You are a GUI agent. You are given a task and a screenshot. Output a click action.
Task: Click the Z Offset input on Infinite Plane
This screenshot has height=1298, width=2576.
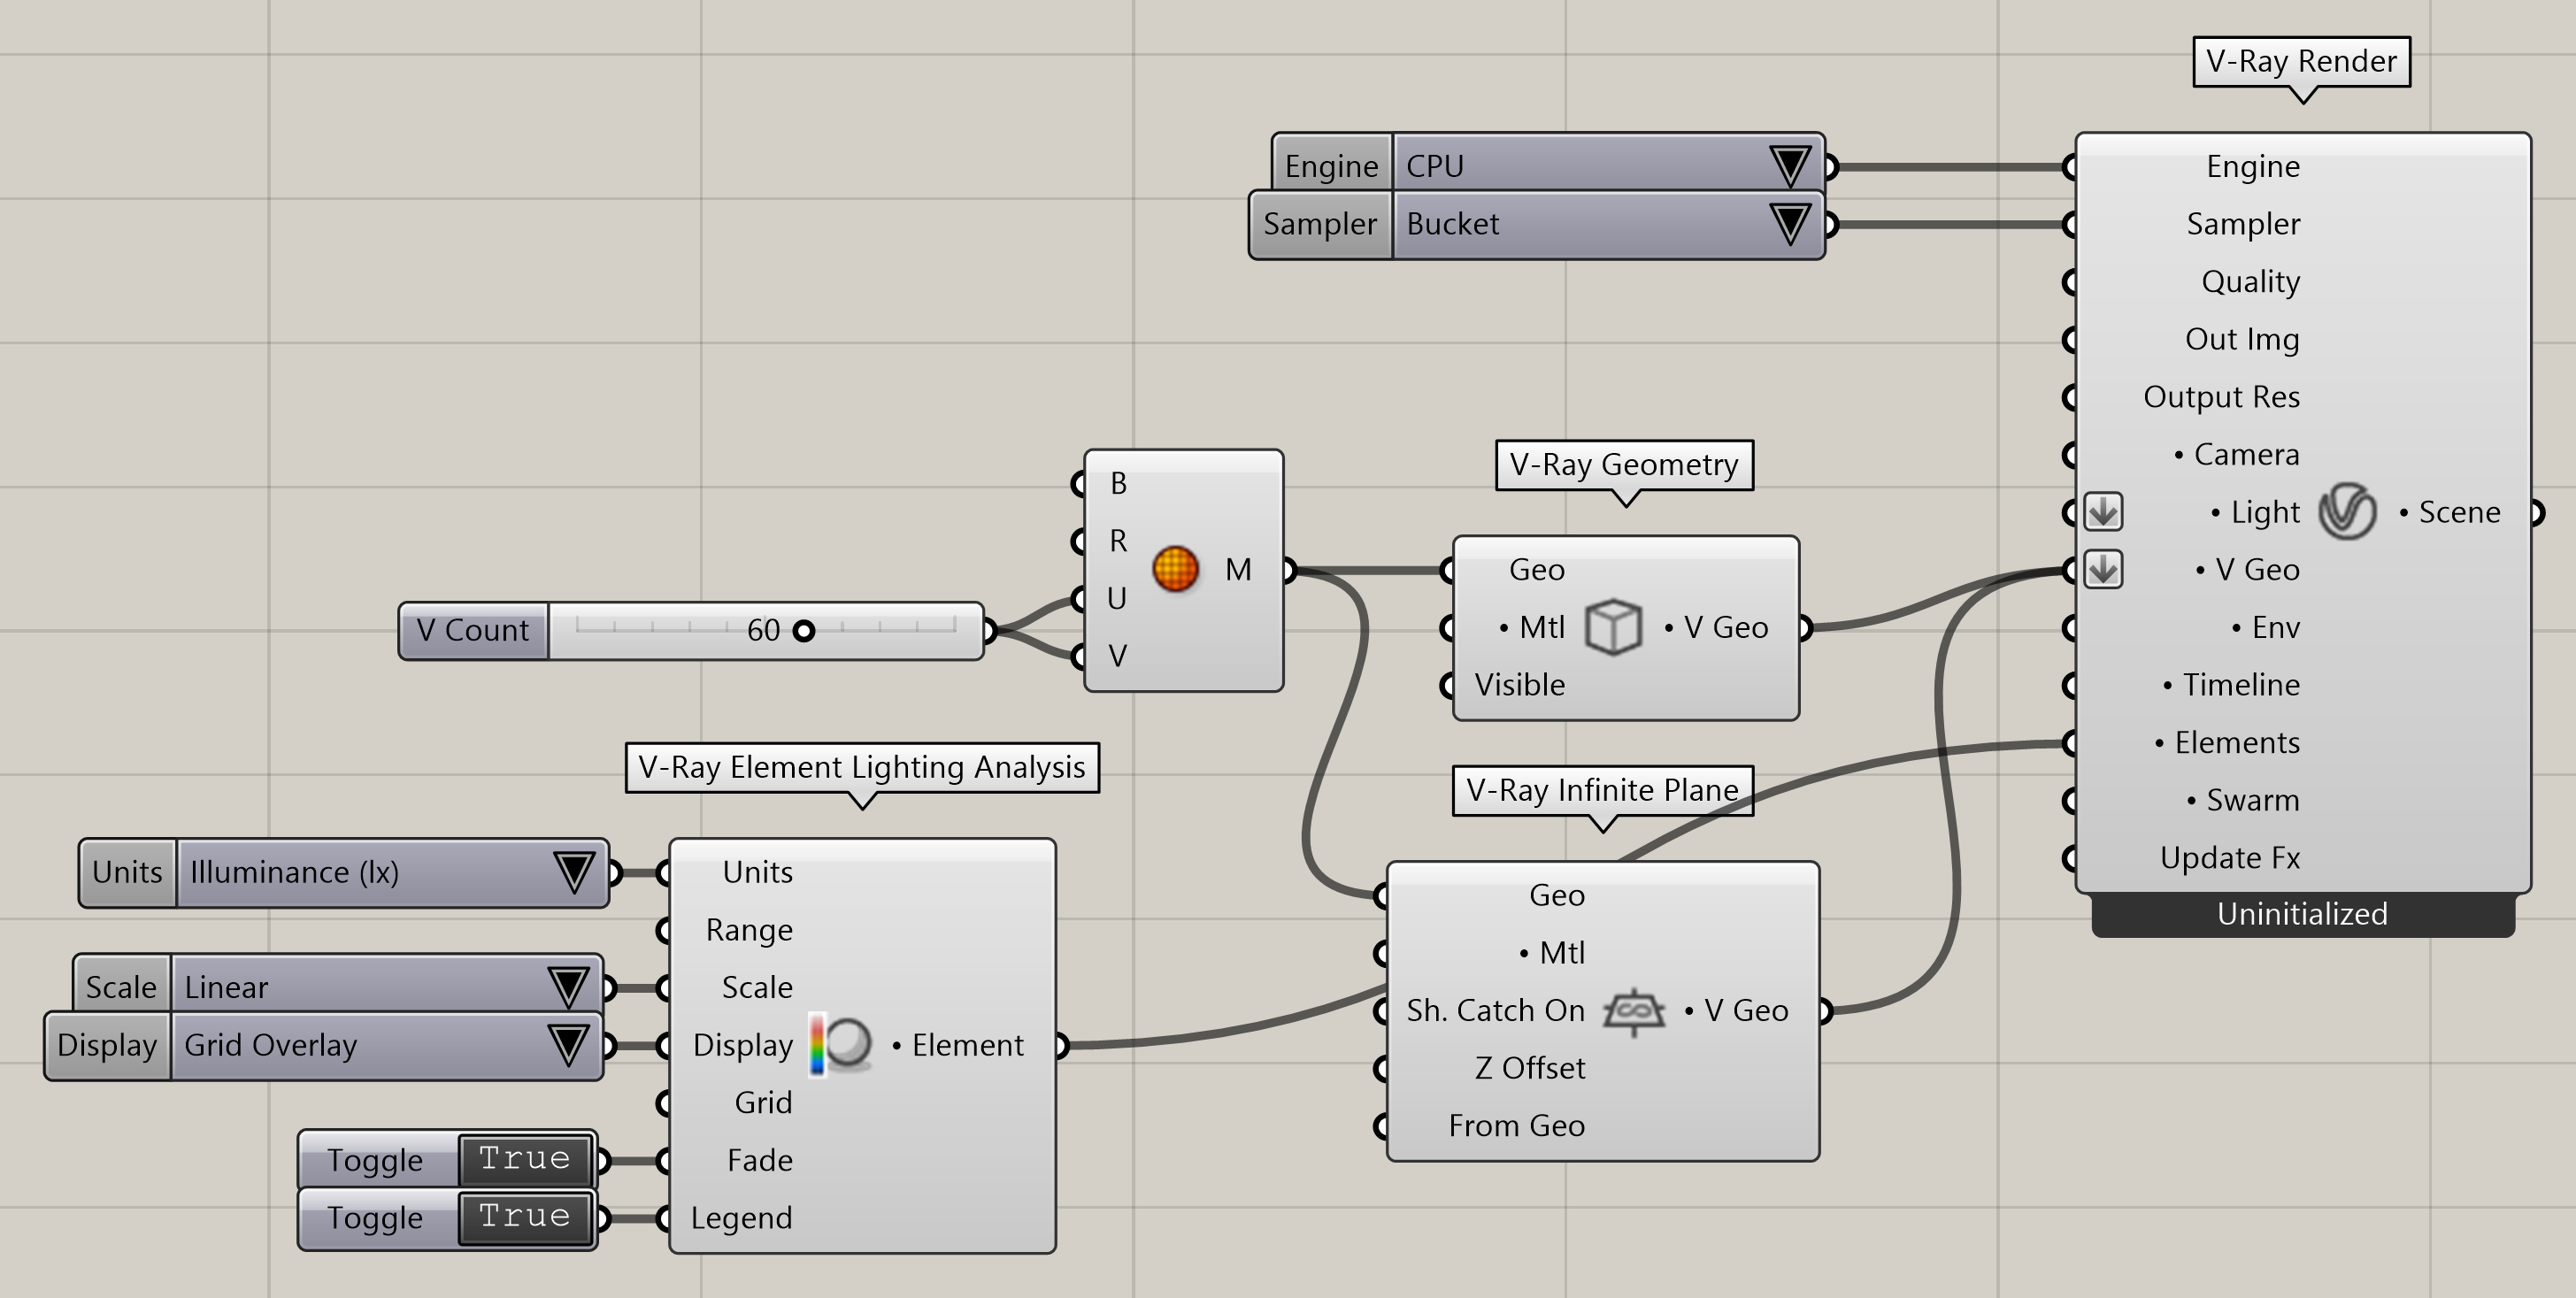click(x=1529, y=1069)
